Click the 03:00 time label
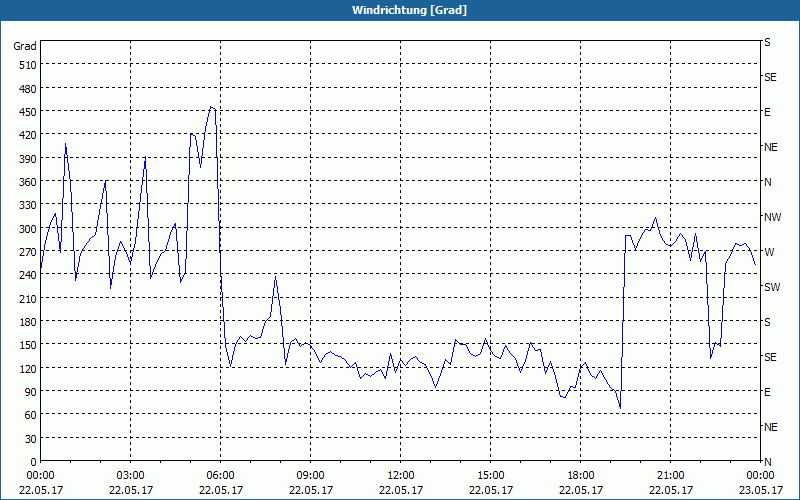Image resolution: width=800 pixels, height=500 pixels. 131,476
